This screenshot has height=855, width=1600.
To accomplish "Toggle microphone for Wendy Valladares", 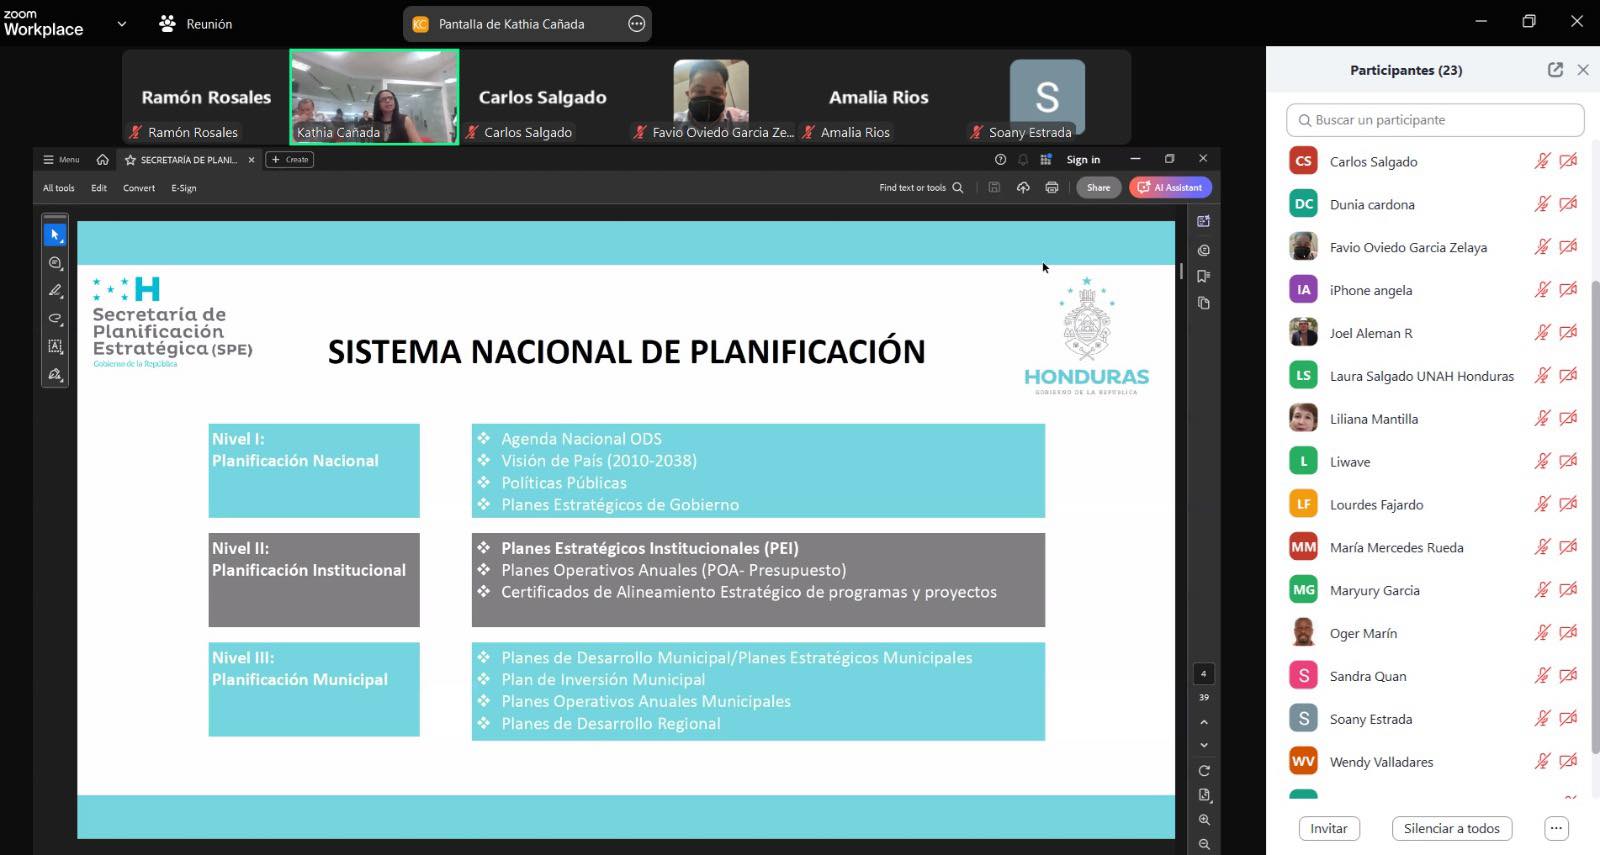I will [x=1542, y=762].
